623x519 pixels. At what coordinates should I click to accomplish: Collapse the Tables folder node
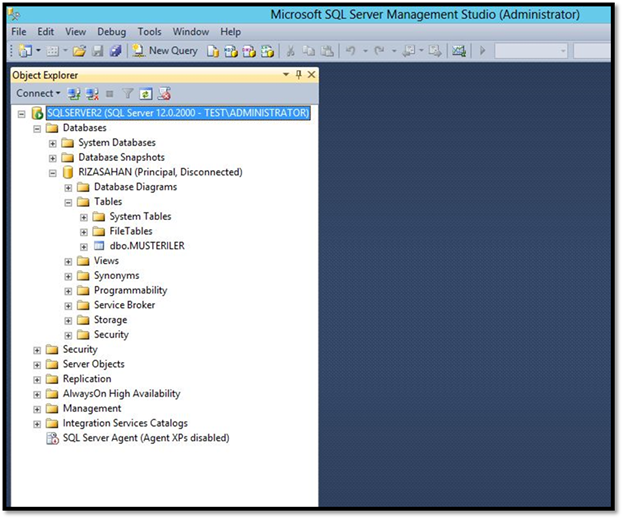click(x=68, y=202)
